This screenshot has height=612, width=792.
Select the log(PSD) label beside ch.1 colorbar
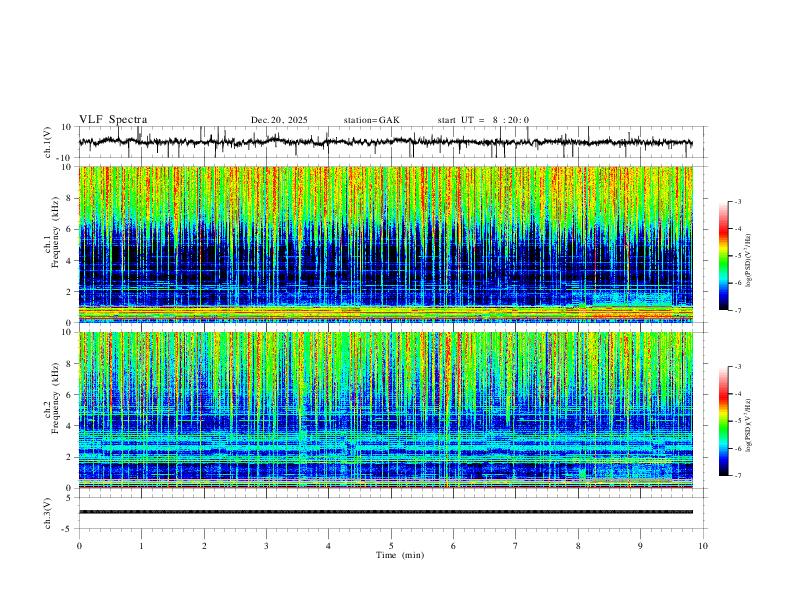[748, 260]
